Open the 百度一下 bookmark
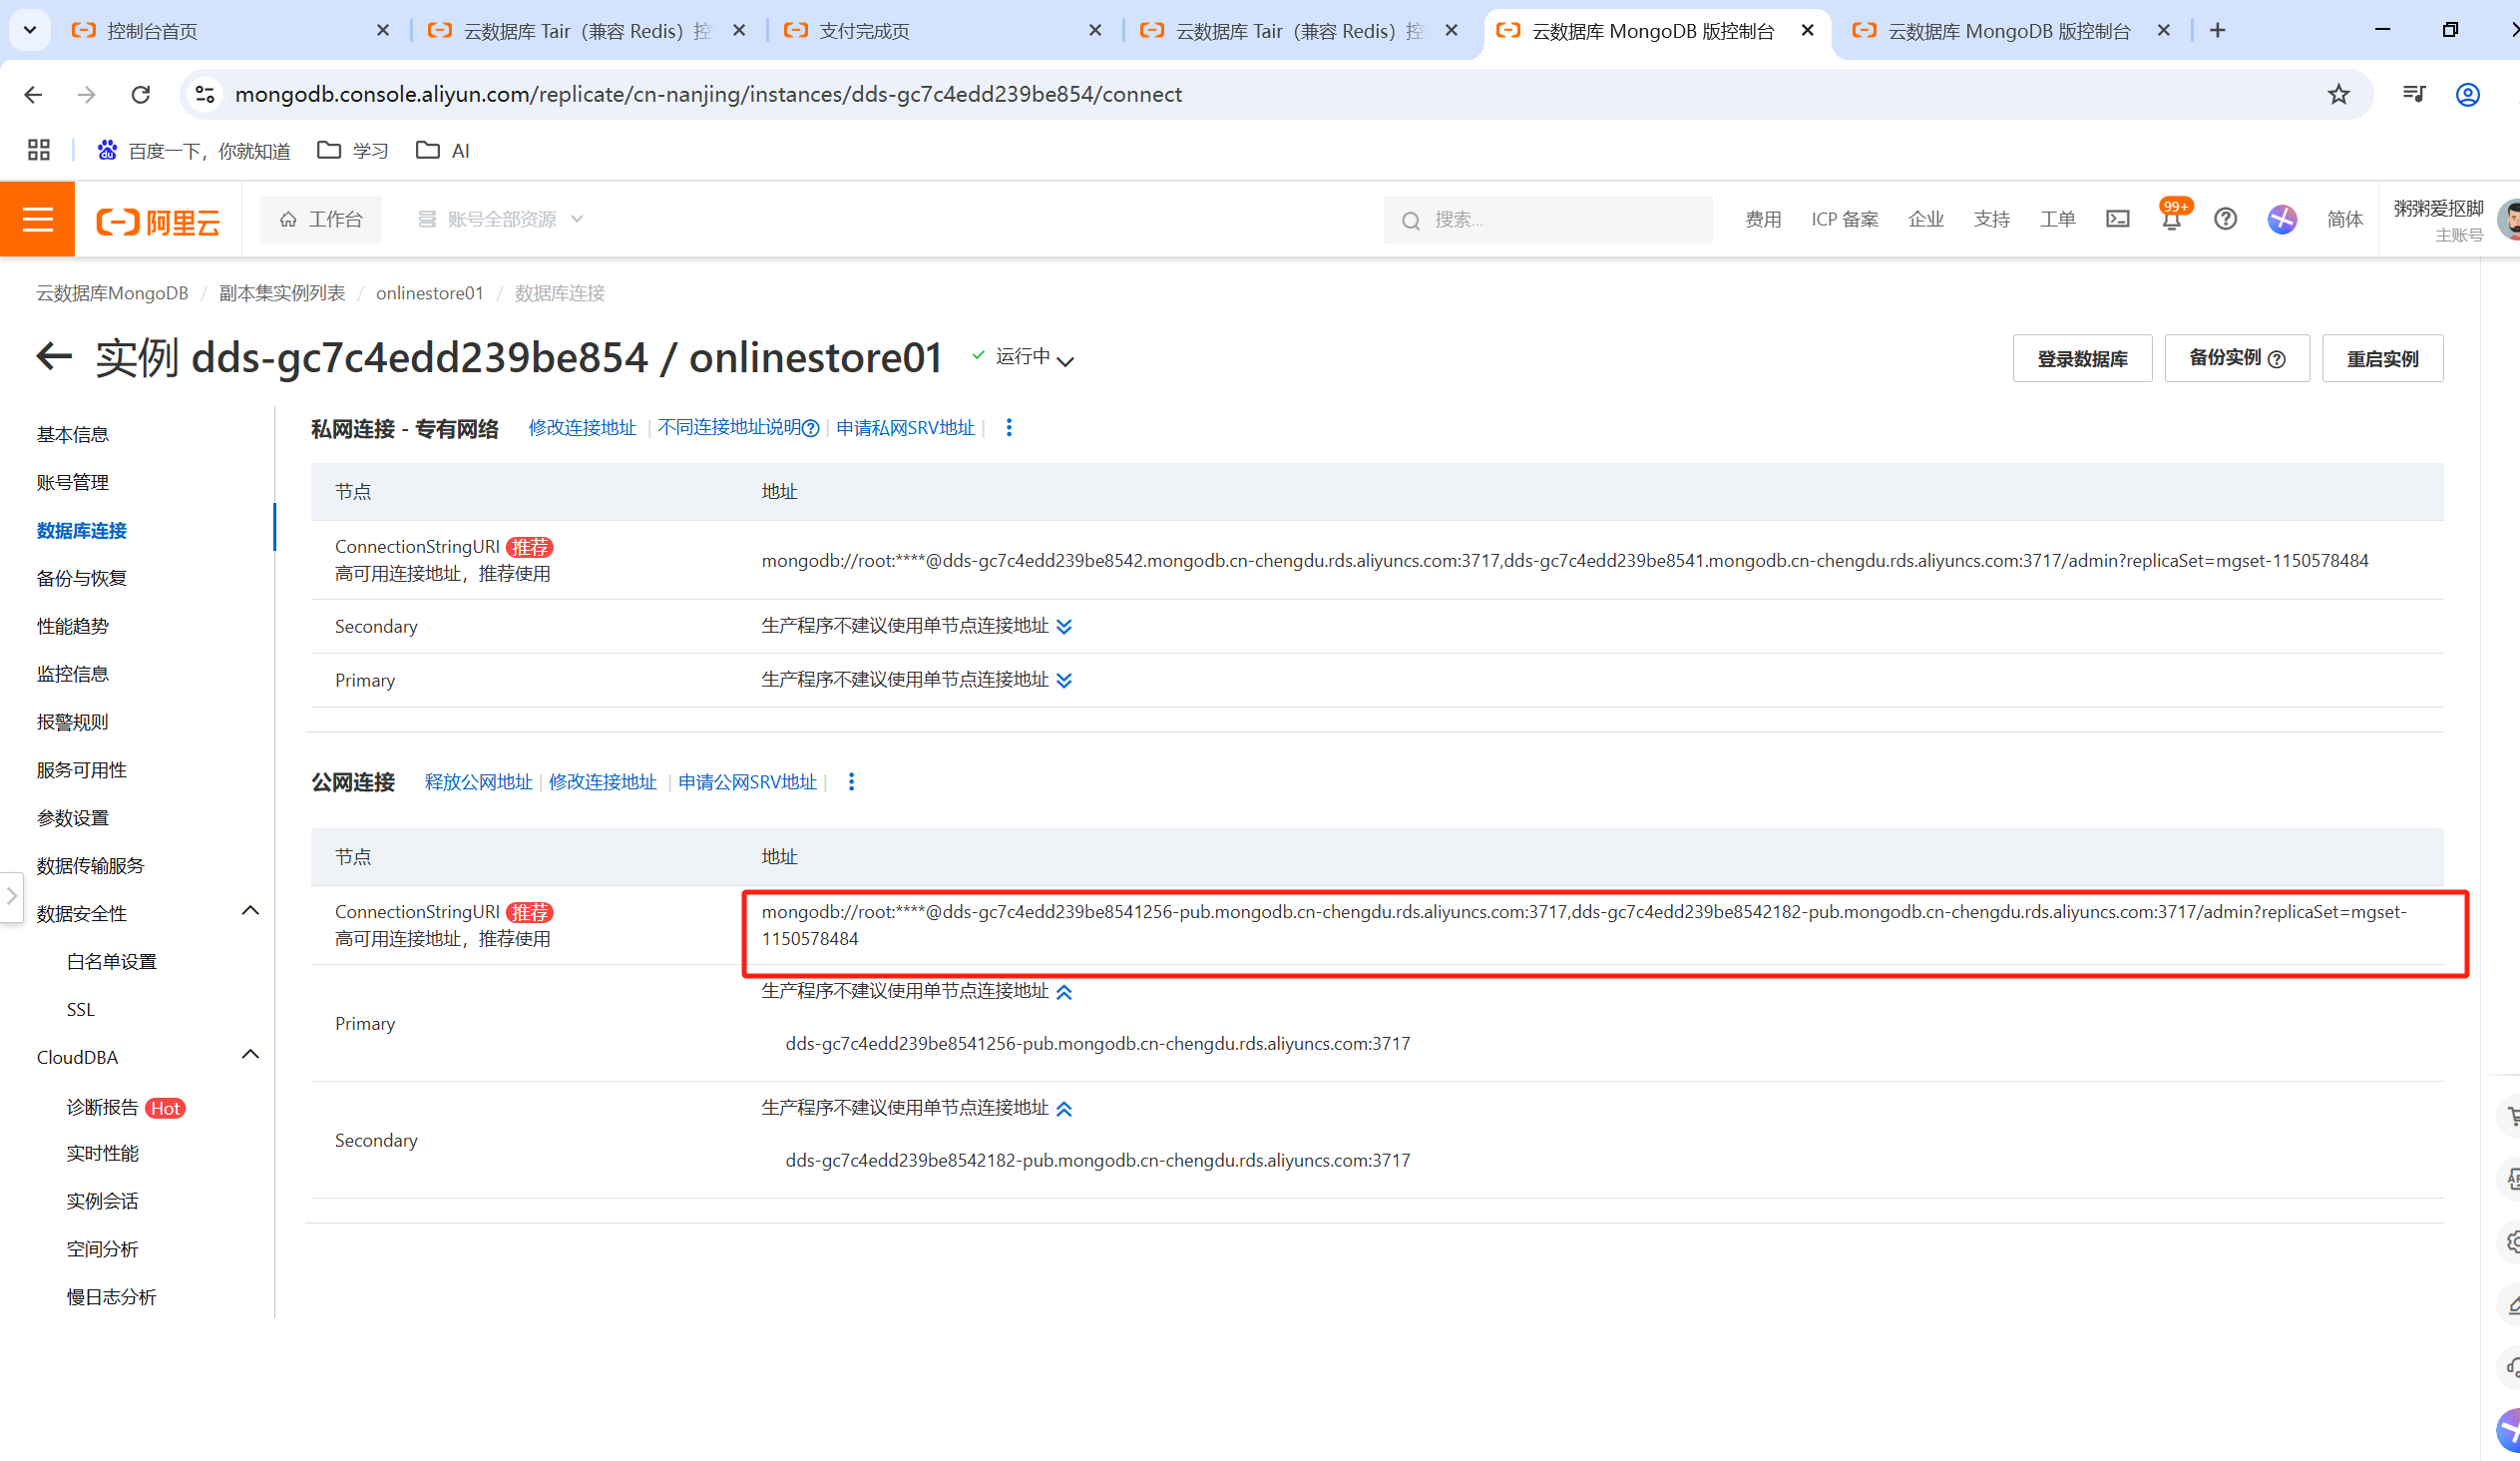This screenshot has height=1461, width=2520. point(193,150)
